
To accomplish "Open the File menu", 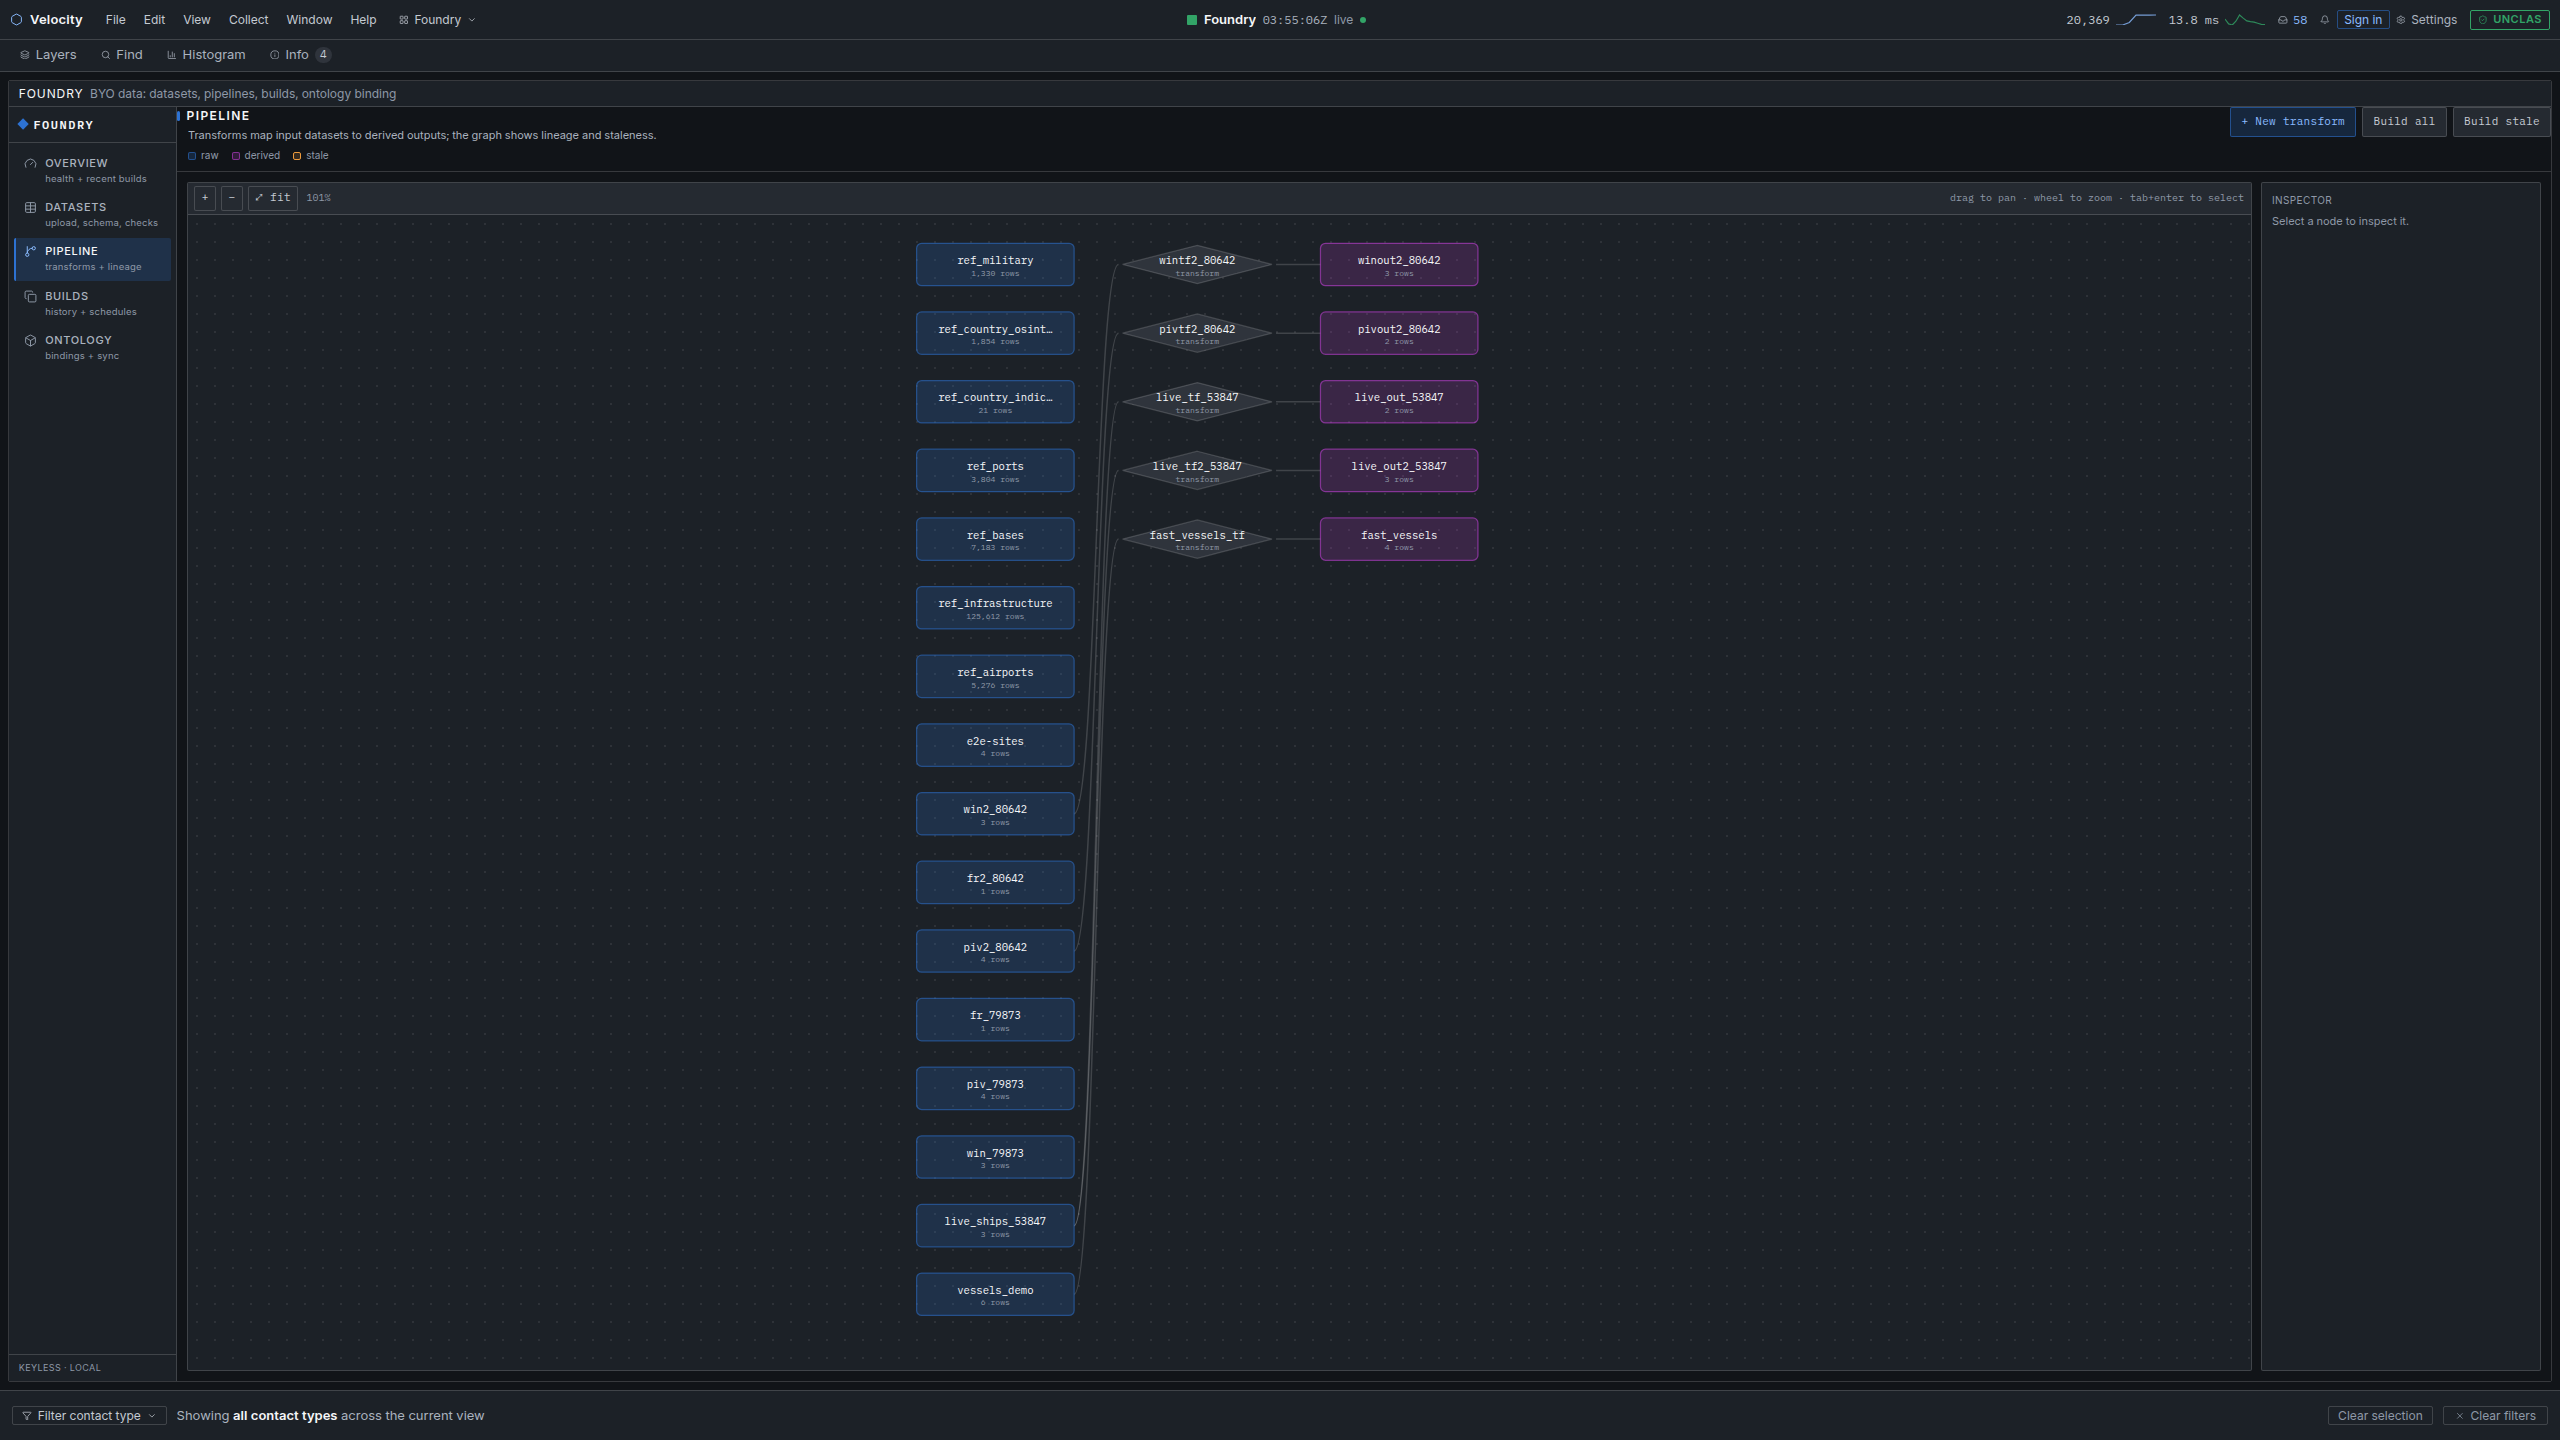I will coord(116,20).
